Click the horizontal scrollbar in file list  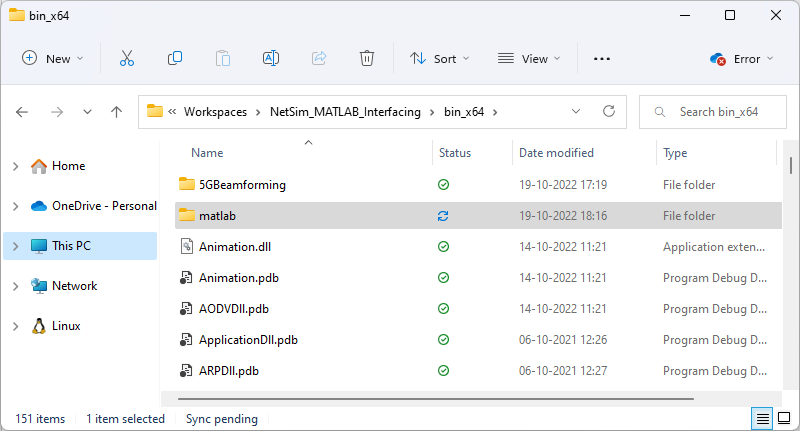pyautogui.click(x=436, y=398)
